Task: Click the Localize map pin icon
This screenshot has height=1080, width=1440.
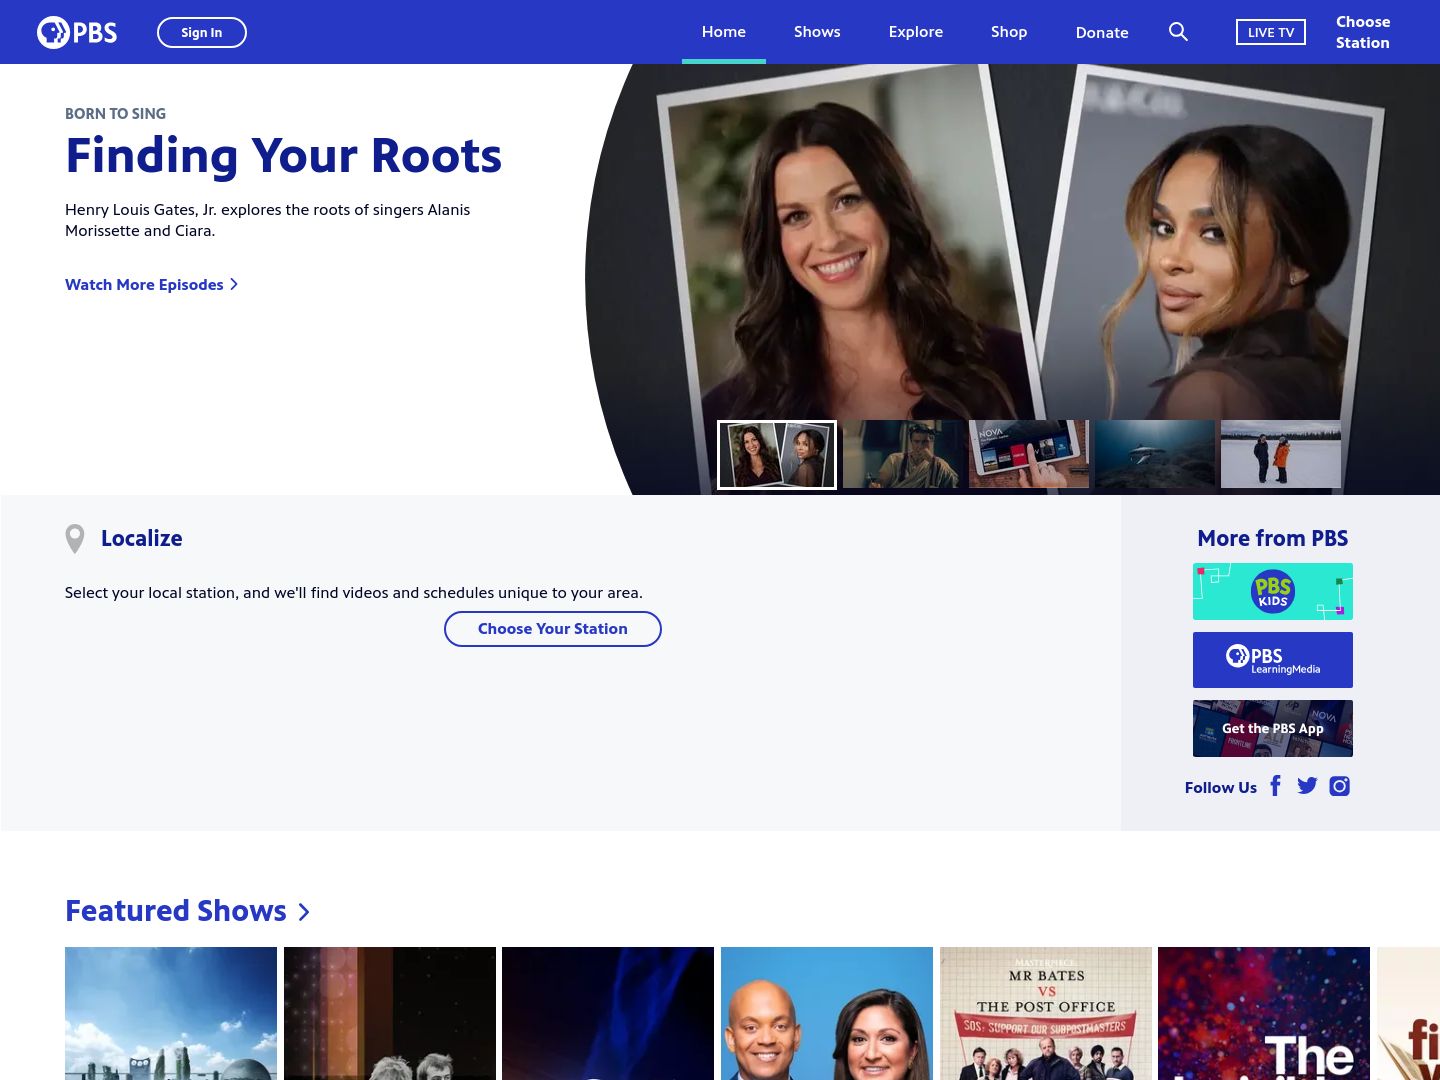Action: point(75,538)
